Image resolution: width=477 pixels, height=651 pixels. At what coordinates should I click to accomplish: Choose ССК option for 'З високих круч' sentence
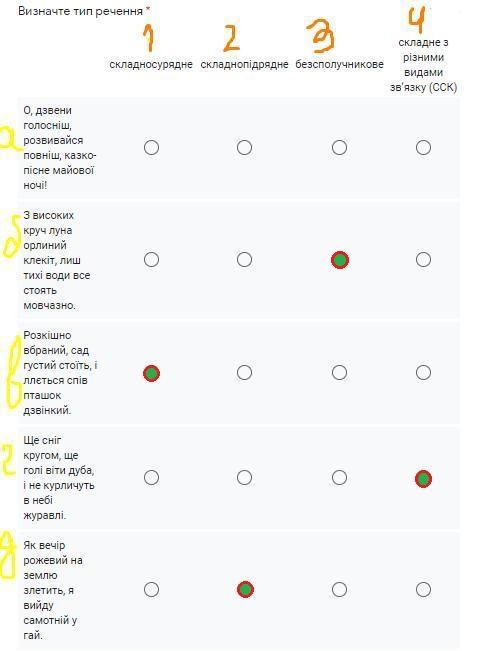(423, 259)
